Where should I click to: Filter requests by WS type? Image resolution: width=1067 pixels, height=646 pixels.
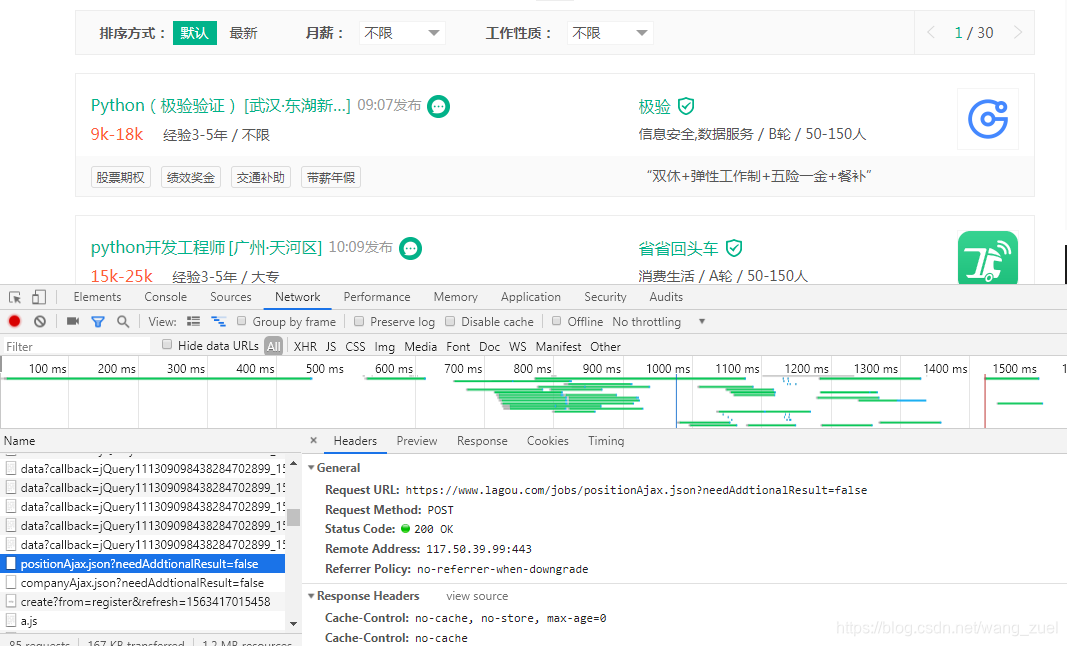517,346
